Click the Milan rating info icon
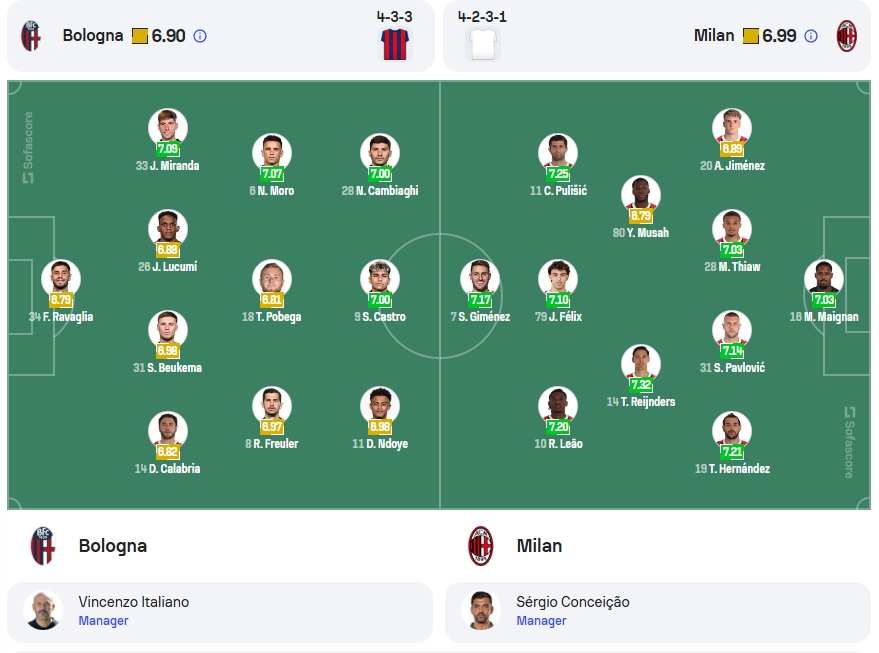 point(811,36)
